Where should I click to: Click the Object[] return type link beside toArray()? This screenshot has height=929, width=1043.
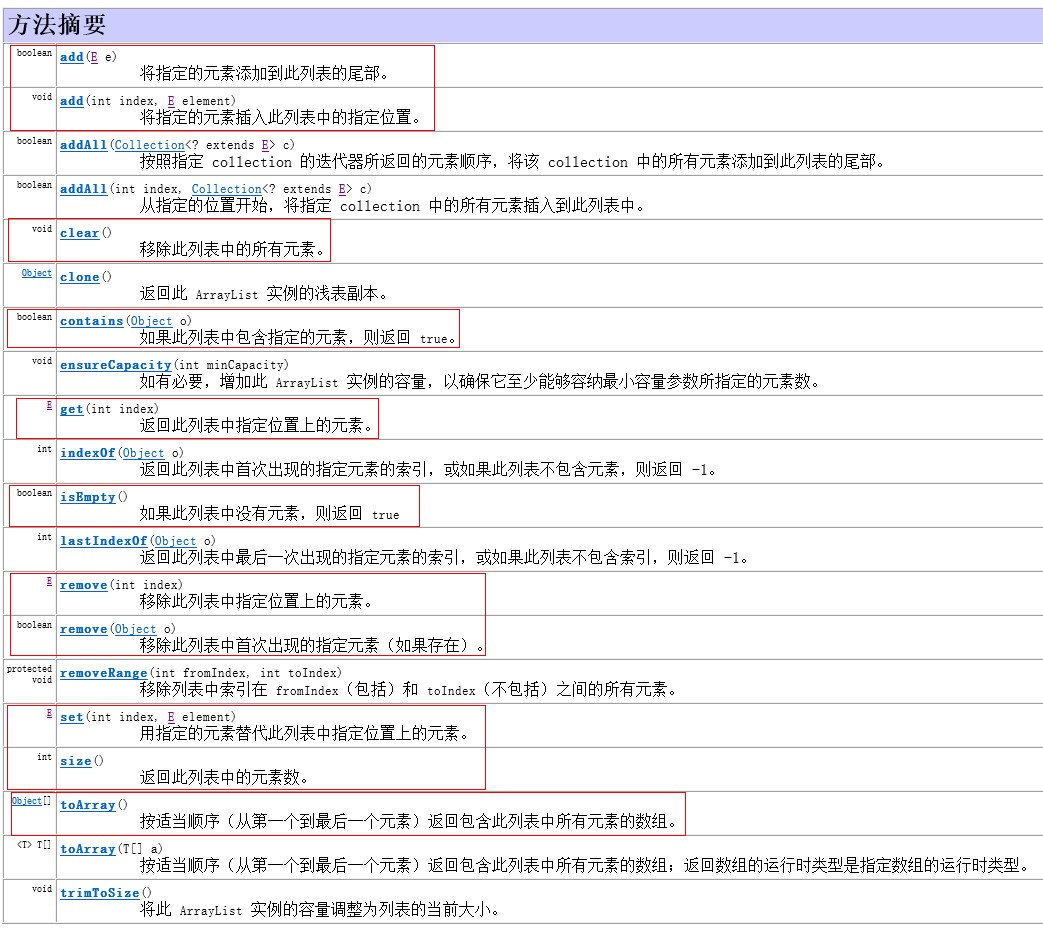pos(27,801)
